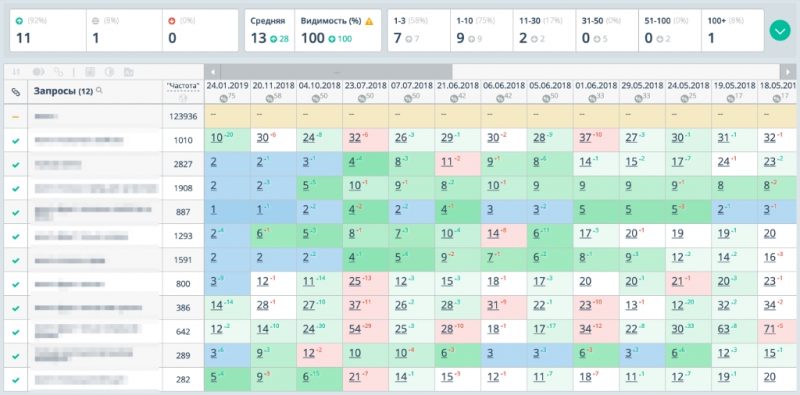The height and width of the screenshot is (395, 800).
Task: Click the horizontal scrollbar thumb above the dates
Action: (x=336, y=71)
